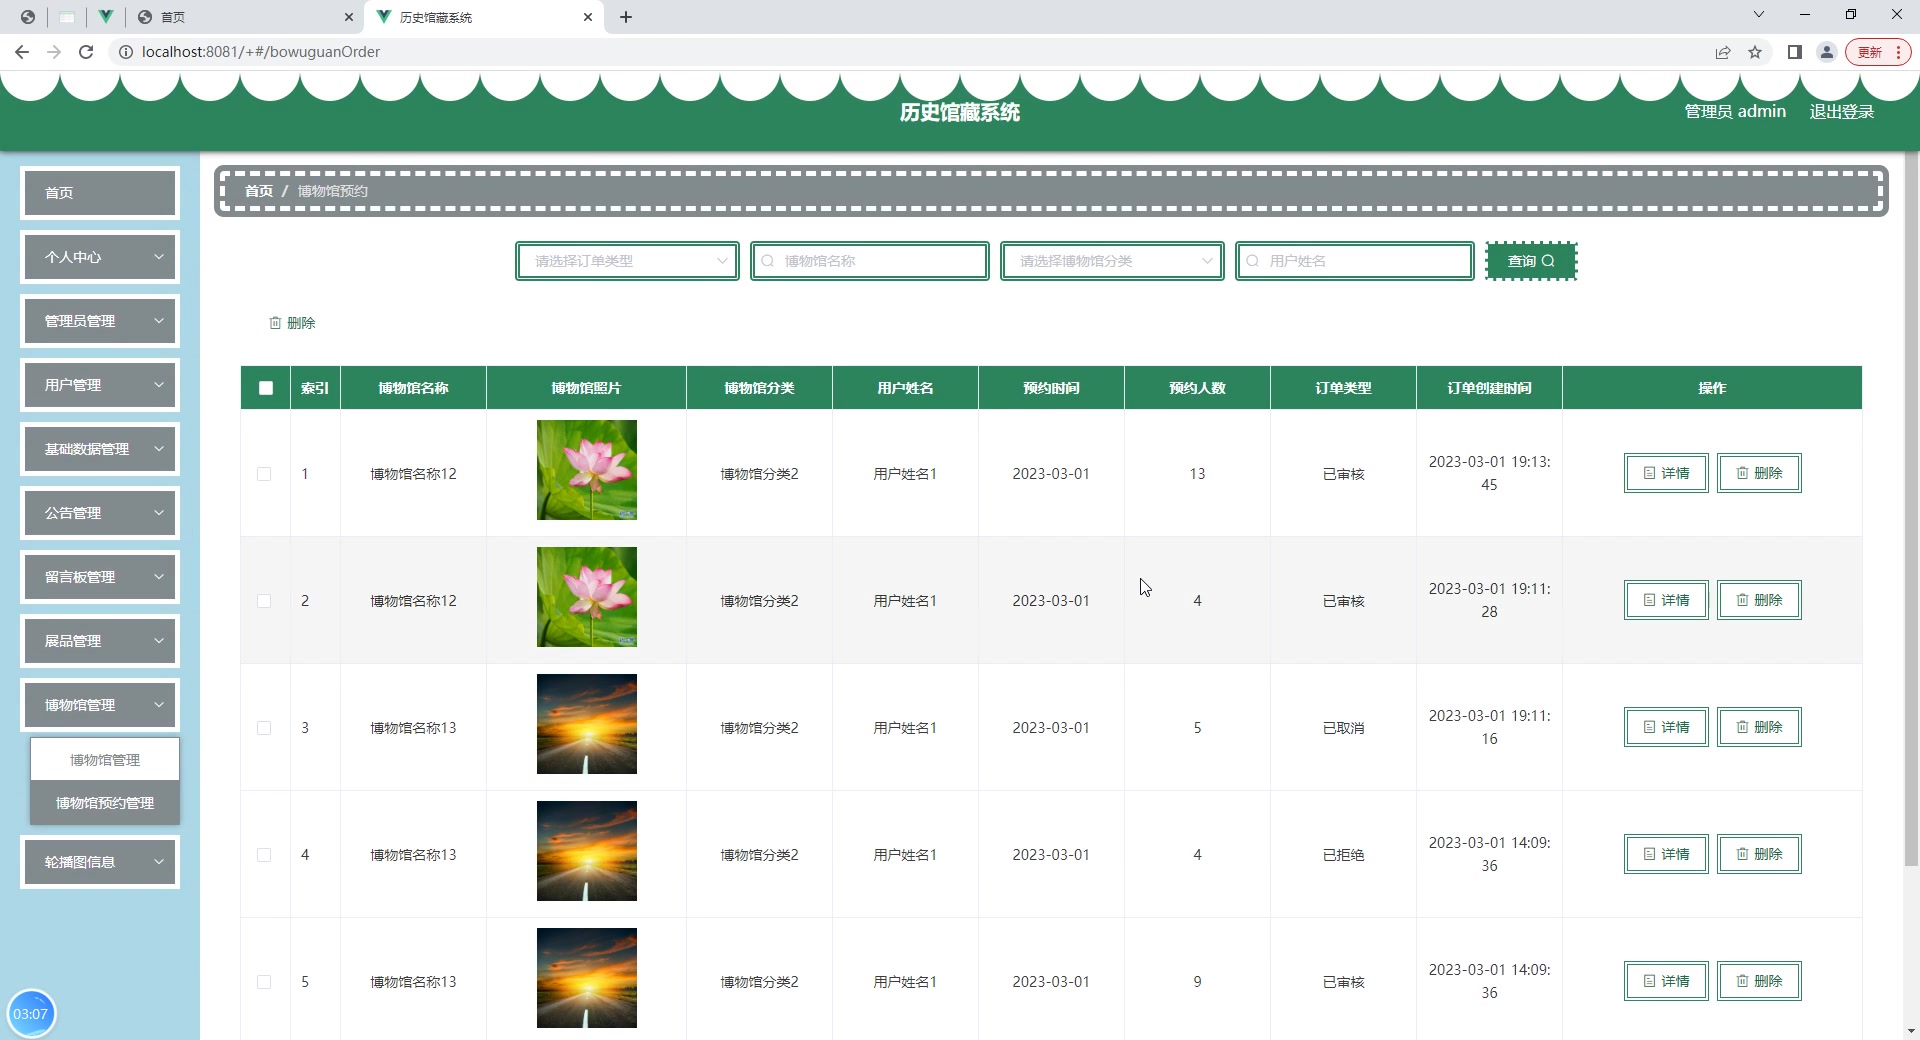Reload the page with refresh icon
Image resolution: width=1920 pixels, height=1040 pixels.
[x=86, y=52]
